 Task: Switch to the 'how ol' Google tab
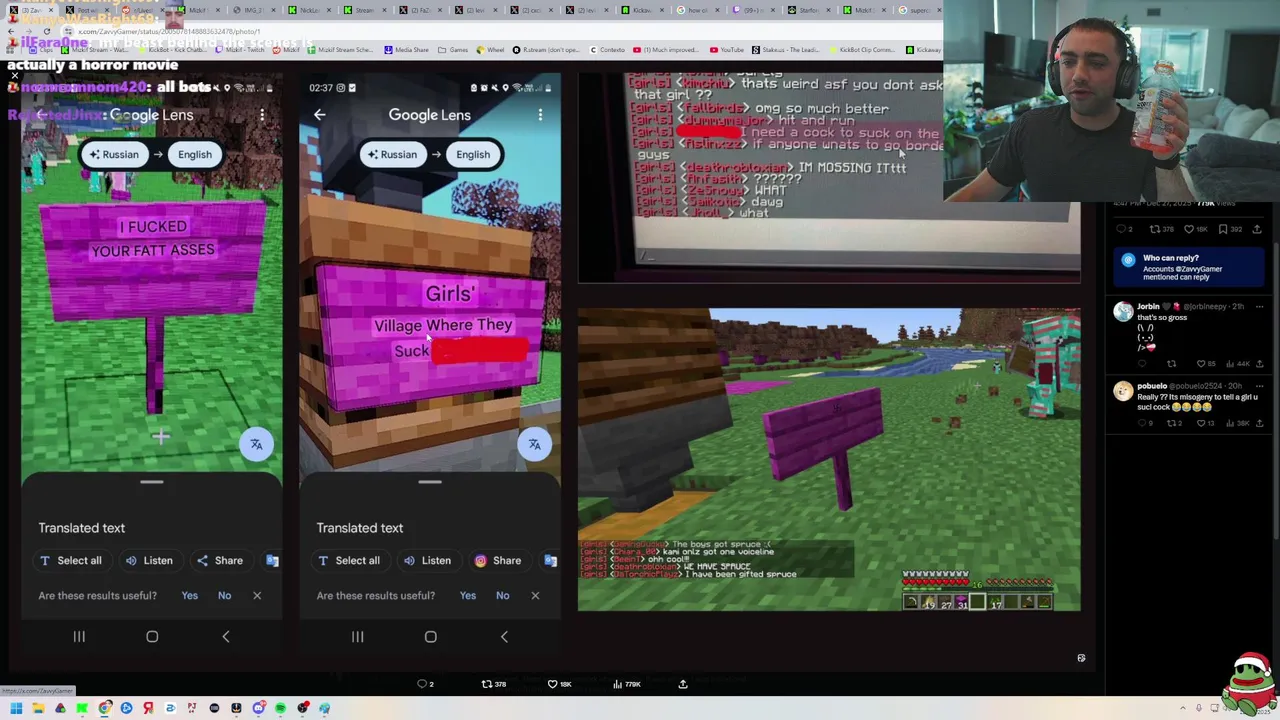coord(697,10)
